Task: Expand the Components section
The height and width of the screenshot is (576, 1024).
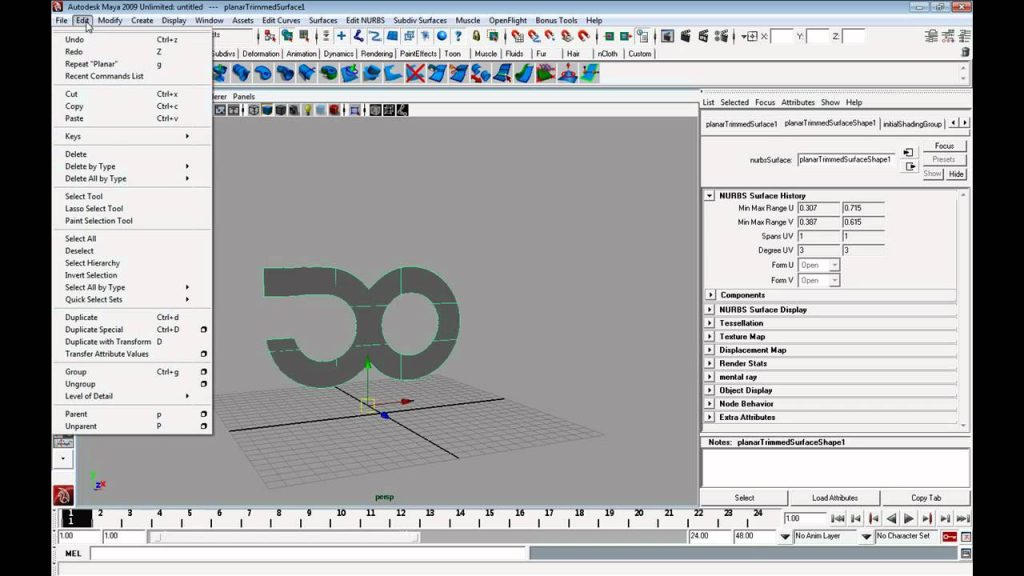Action: pyautogui.click(x=711, y=295)
